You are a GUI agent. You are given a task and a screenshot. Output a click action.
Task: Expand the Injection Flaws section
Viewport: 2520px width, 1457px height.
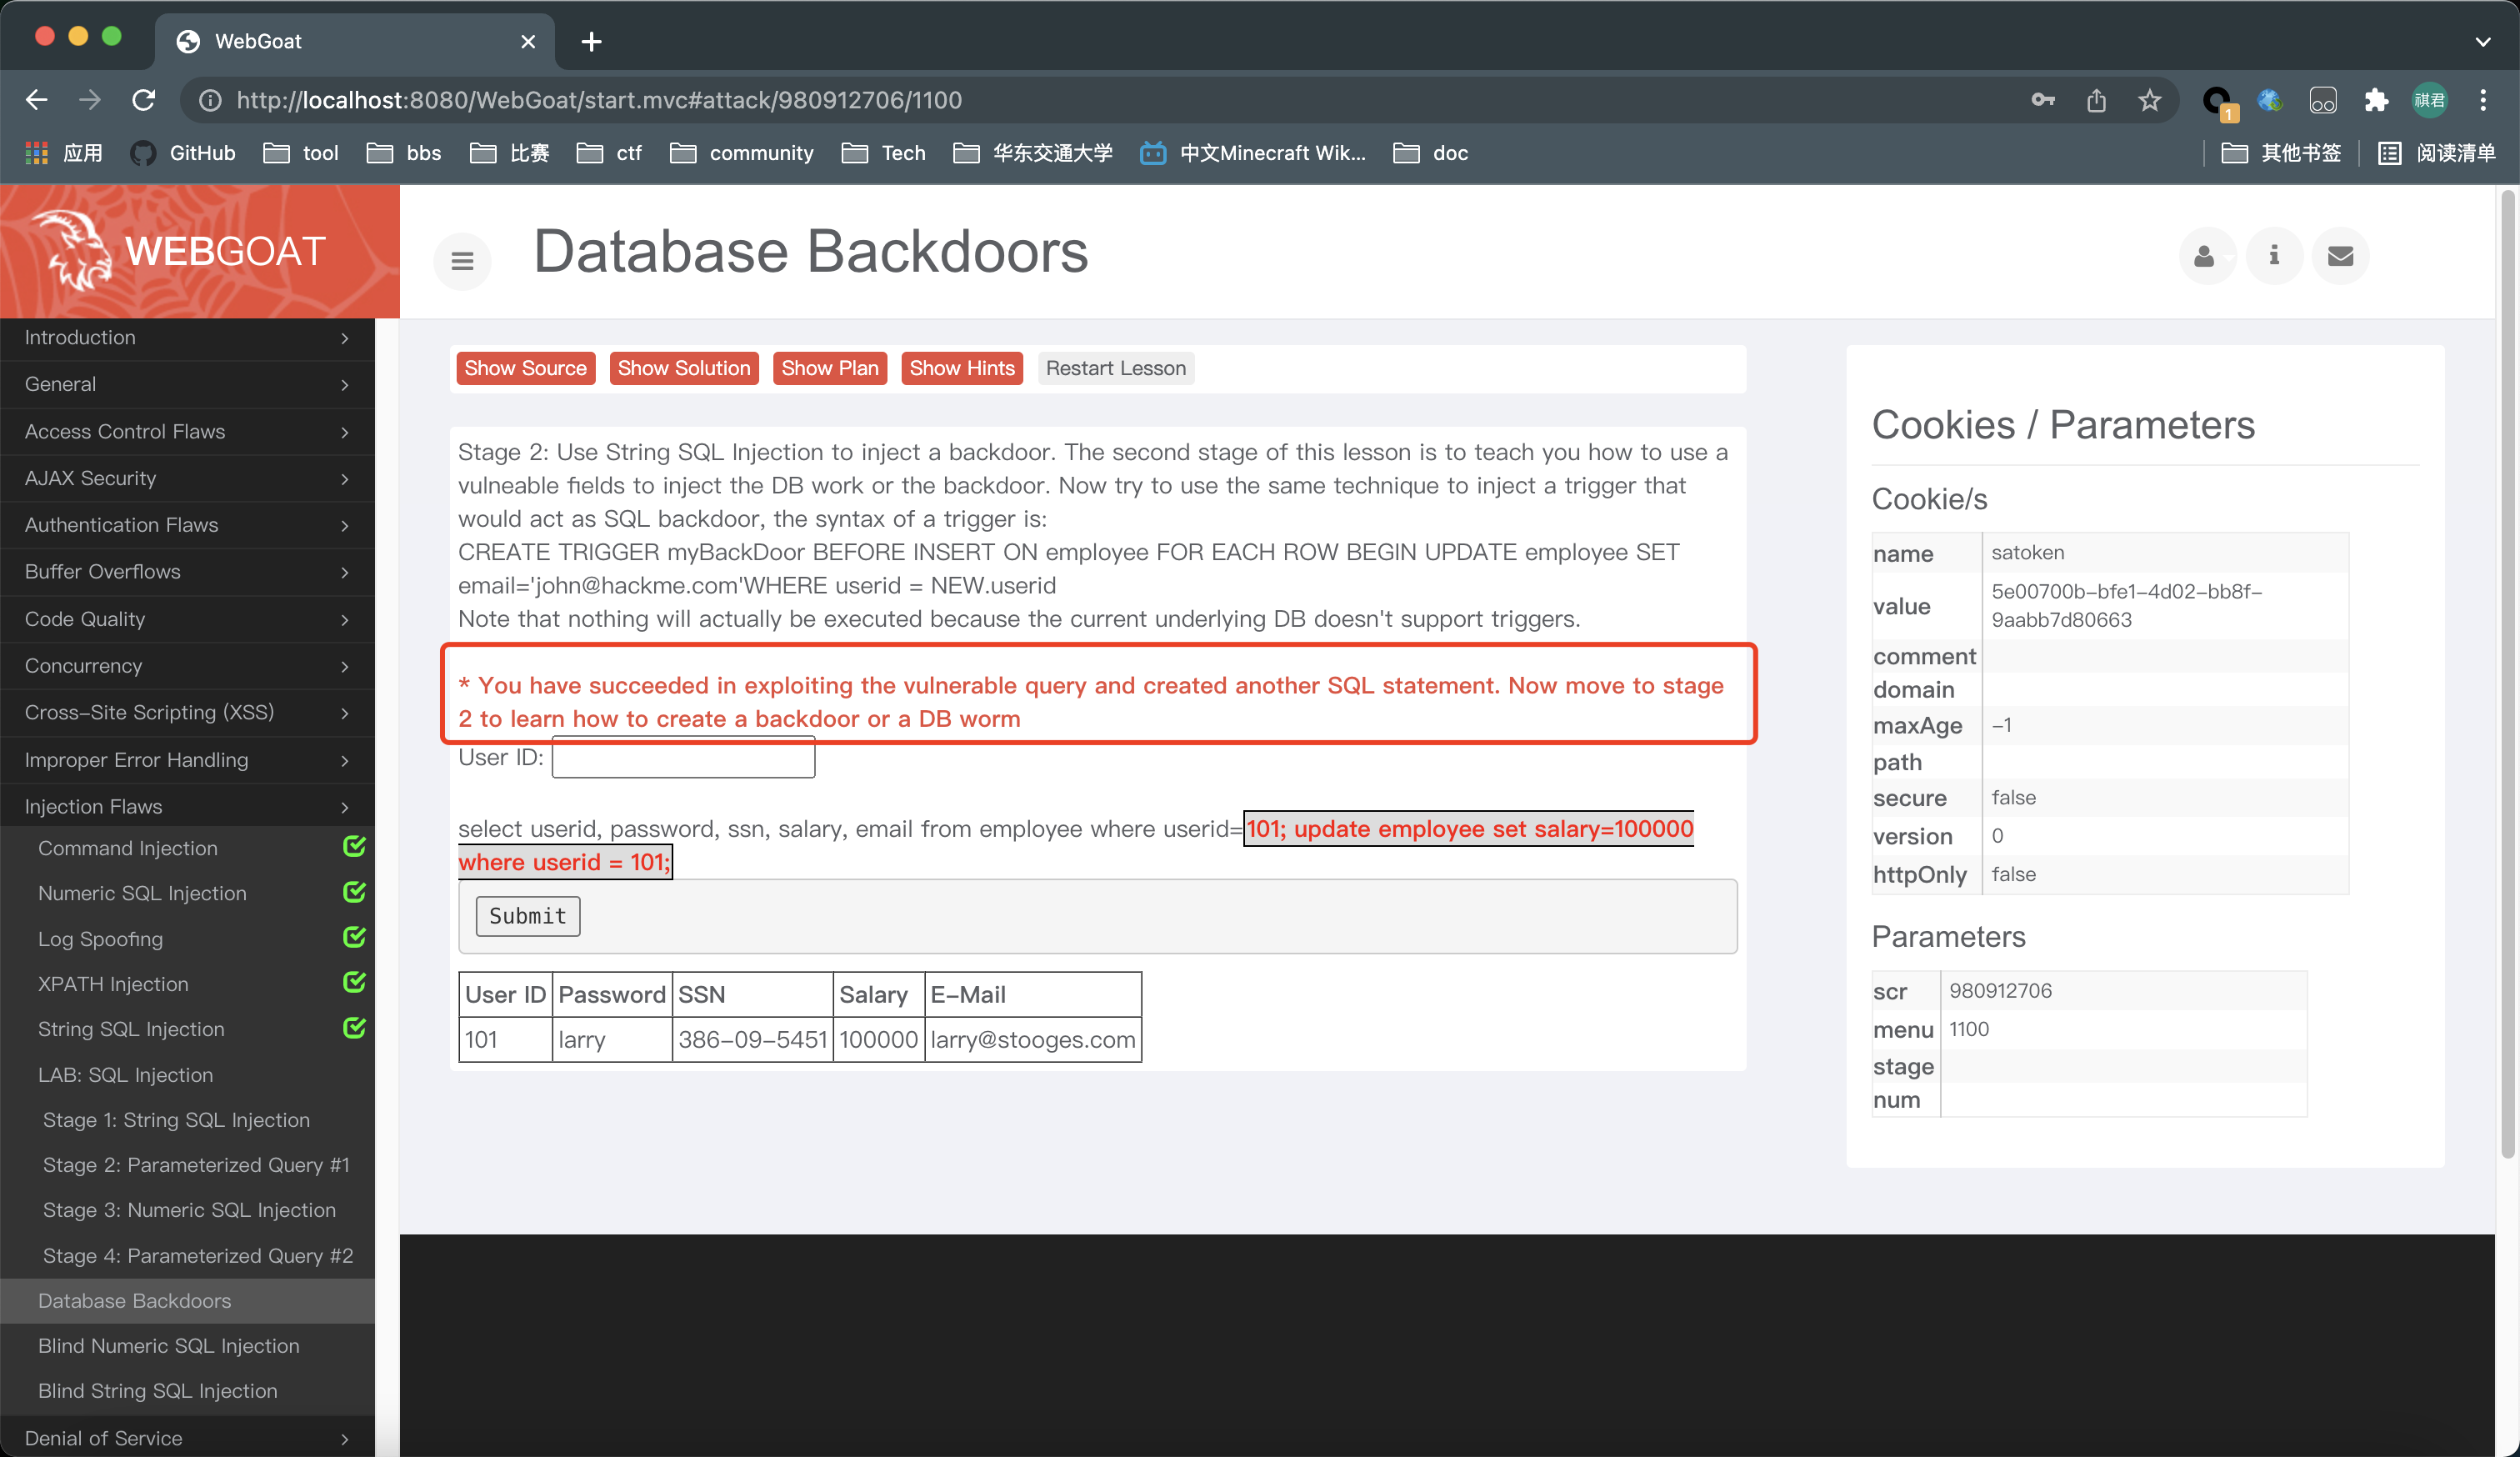(x=187, y=805)
